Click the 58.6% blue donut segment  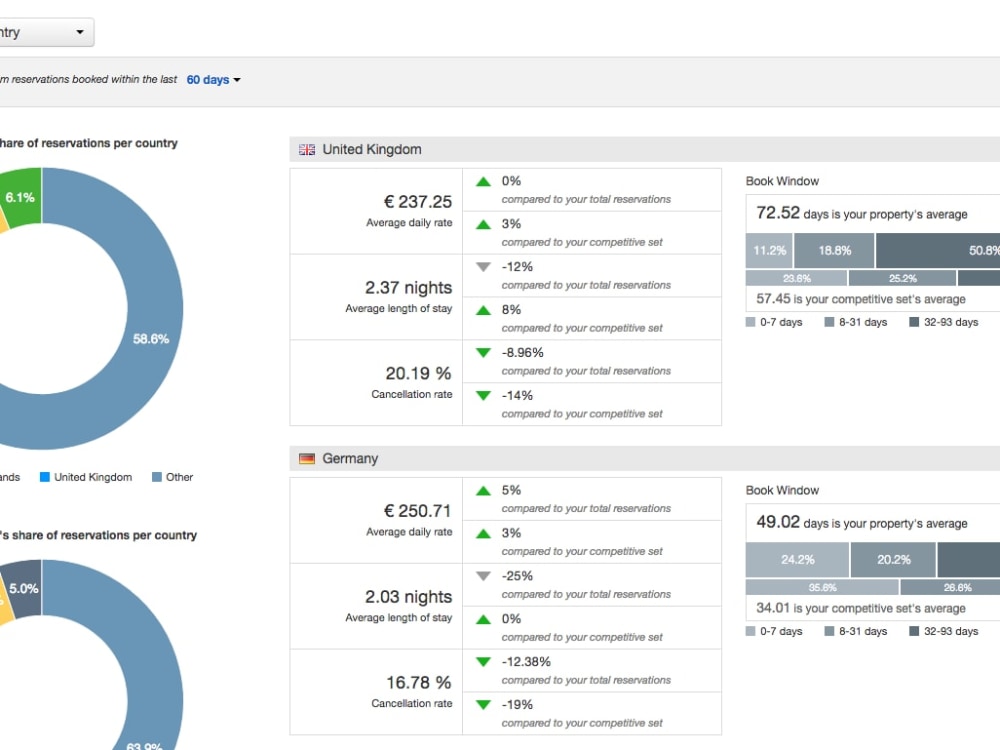point(151,339)
